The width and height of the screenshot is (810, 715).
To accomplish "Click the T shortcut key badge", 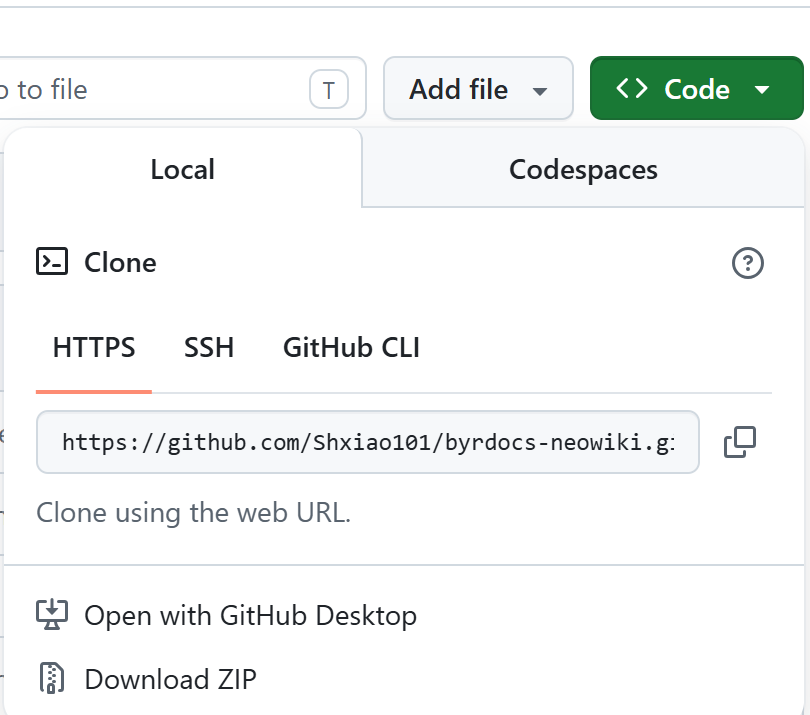I will pos(329,89).
